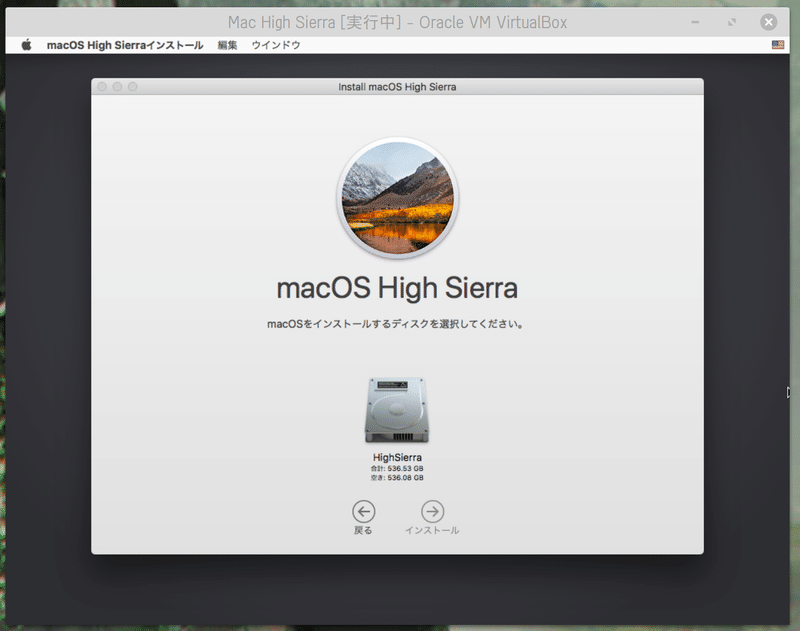
Task: Click the macOS High Sierra mountain logo
Action: [397, 198]
